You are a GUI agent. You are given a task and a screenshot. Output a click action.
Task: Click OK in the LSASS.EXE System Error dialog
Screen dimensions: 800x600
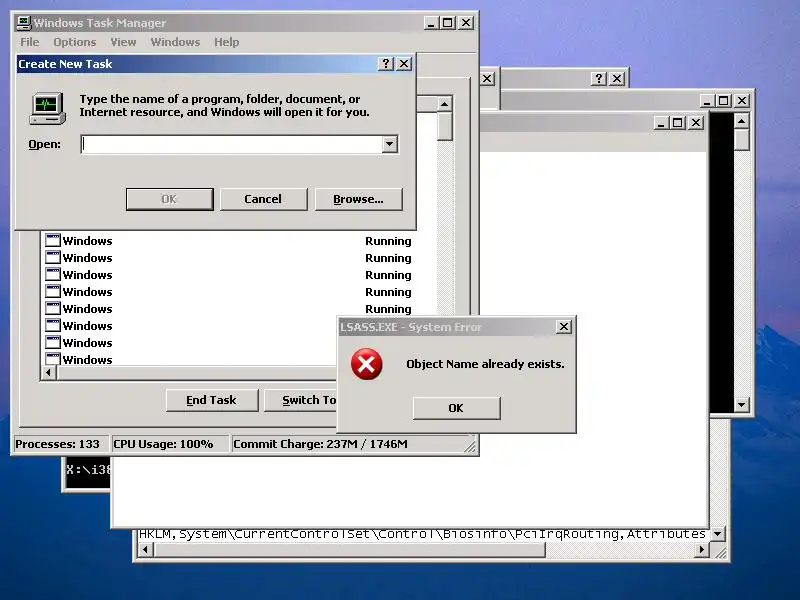[456, 408]
